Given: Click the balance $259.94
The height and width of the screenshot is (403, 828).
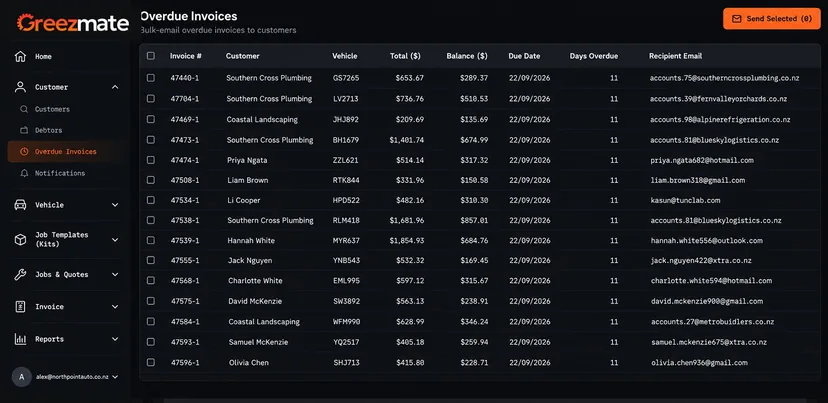Looking at the screenshot, I should (474, 342).
